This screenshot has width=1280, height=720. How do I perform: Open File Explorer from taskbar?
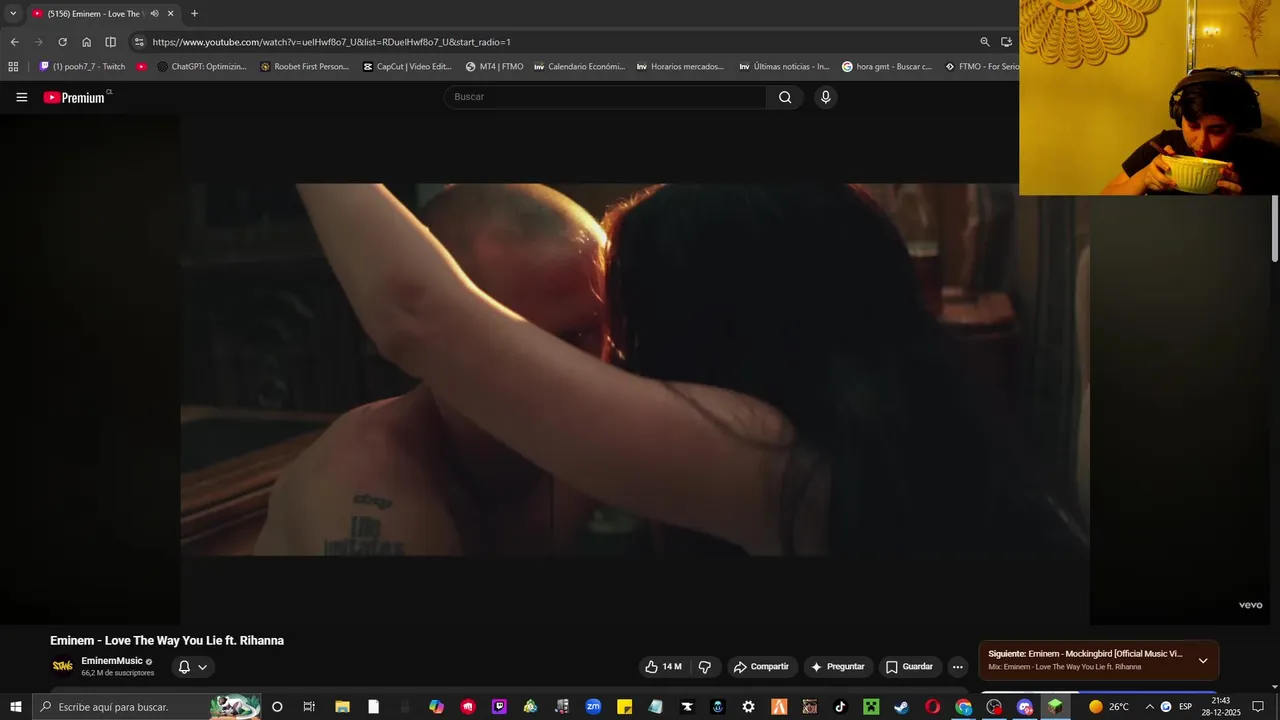click(342, 707)
